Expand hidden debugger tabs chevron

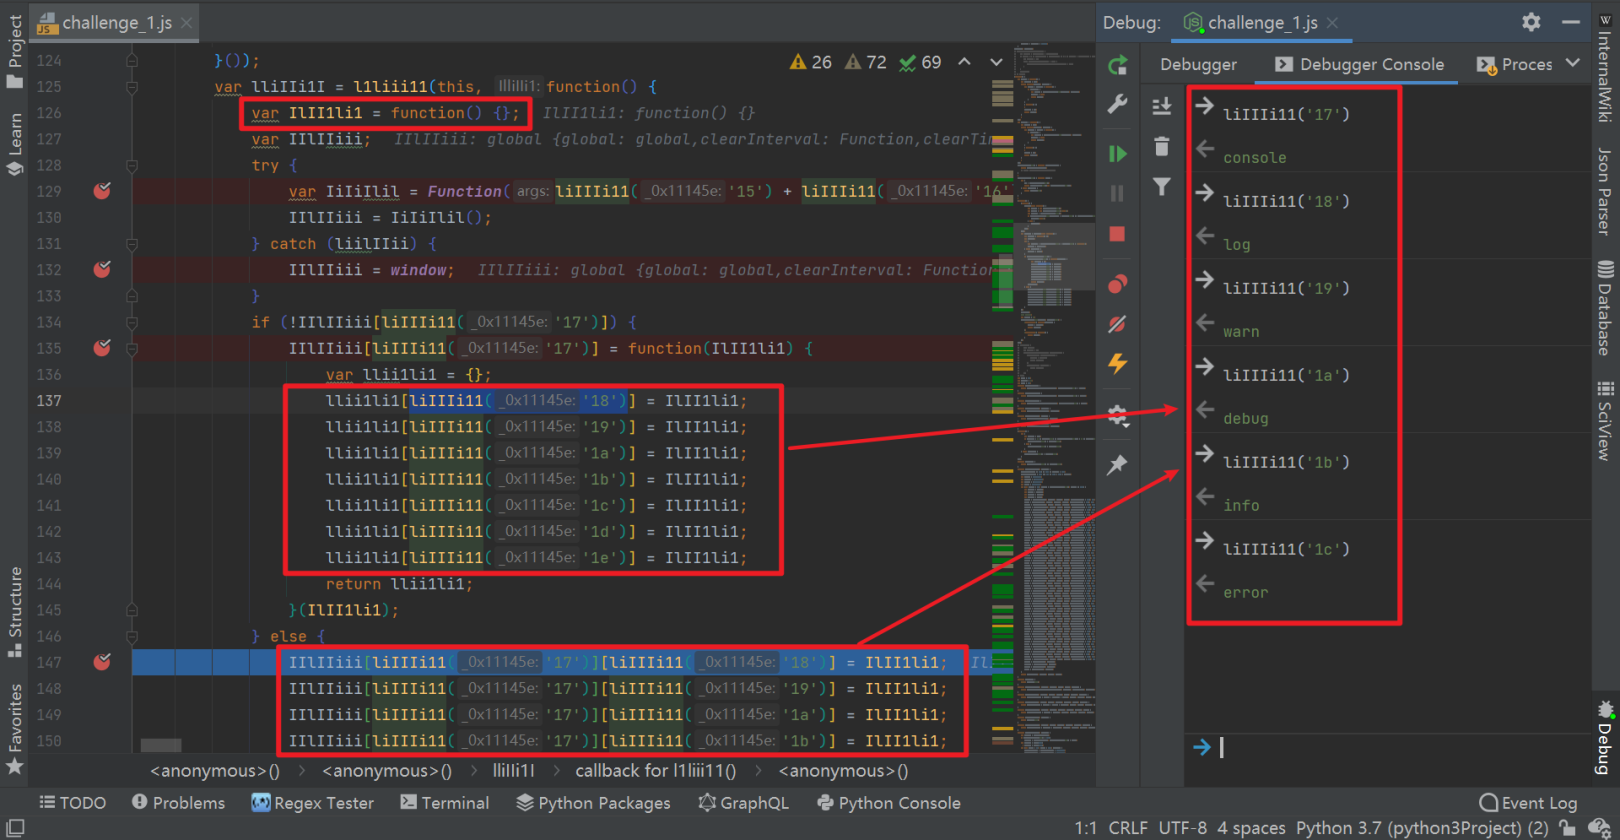click(x=1573, y=63)
